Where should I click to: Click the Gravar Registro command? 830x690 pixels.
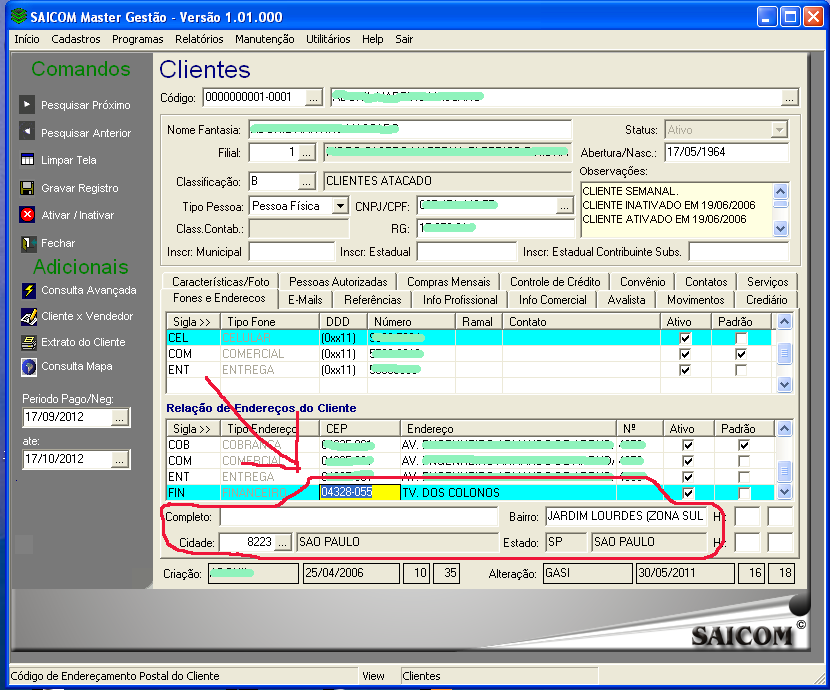pos(80,188)
